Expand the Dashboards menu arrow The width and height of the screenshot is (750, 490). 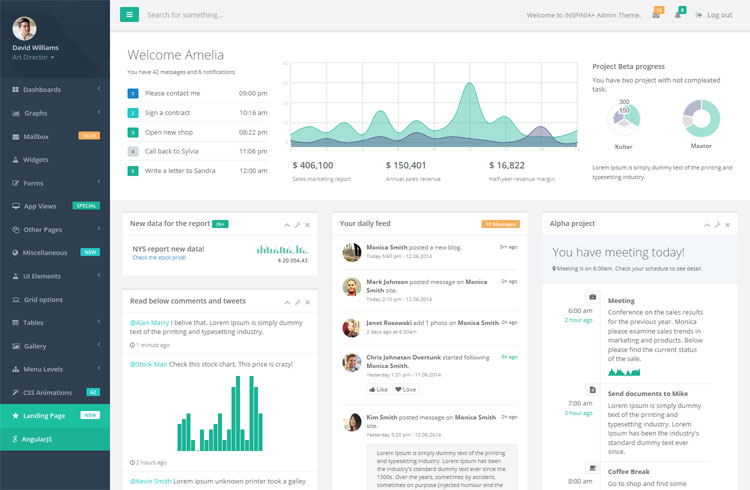(99, 89)
